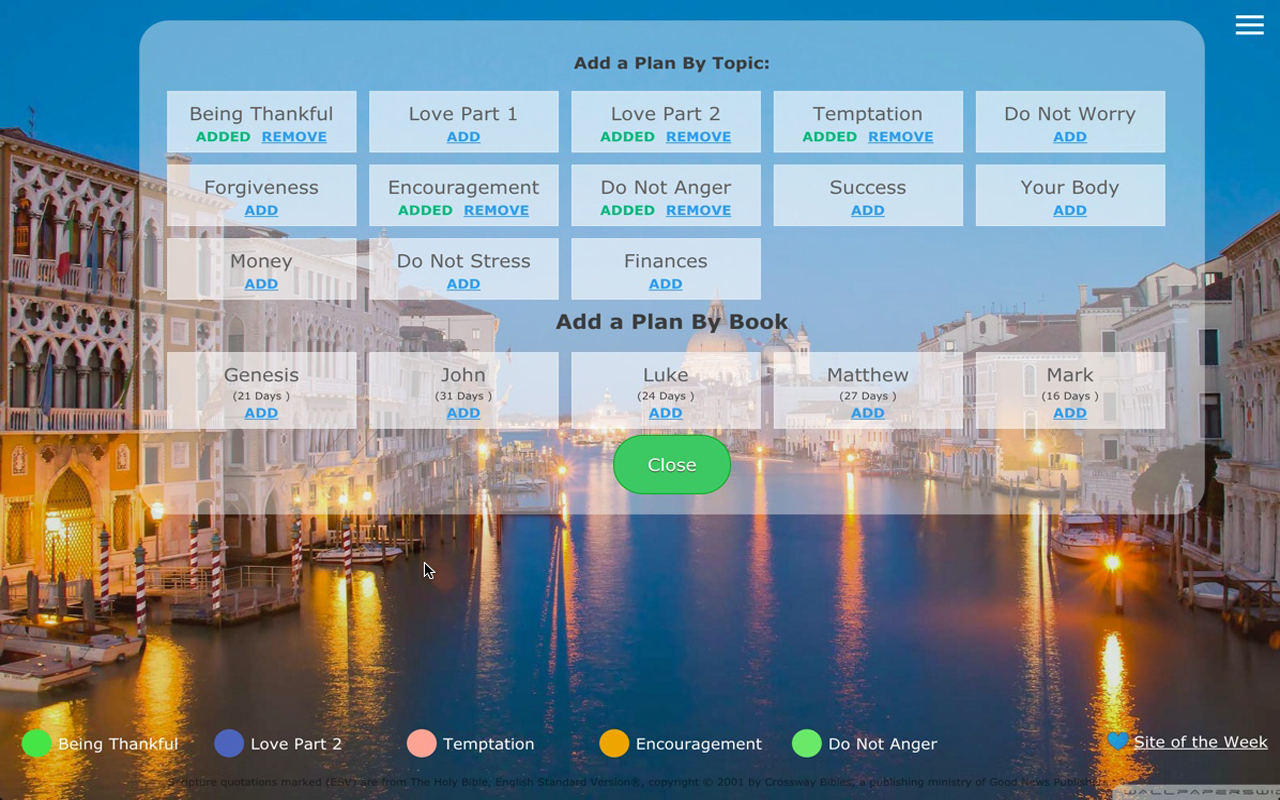The height and width of the screenshot is (800, 1280).
Task: Click the '(16 Days )' text under Mark
Action: pyautogui.click(x=1070, y=396)
